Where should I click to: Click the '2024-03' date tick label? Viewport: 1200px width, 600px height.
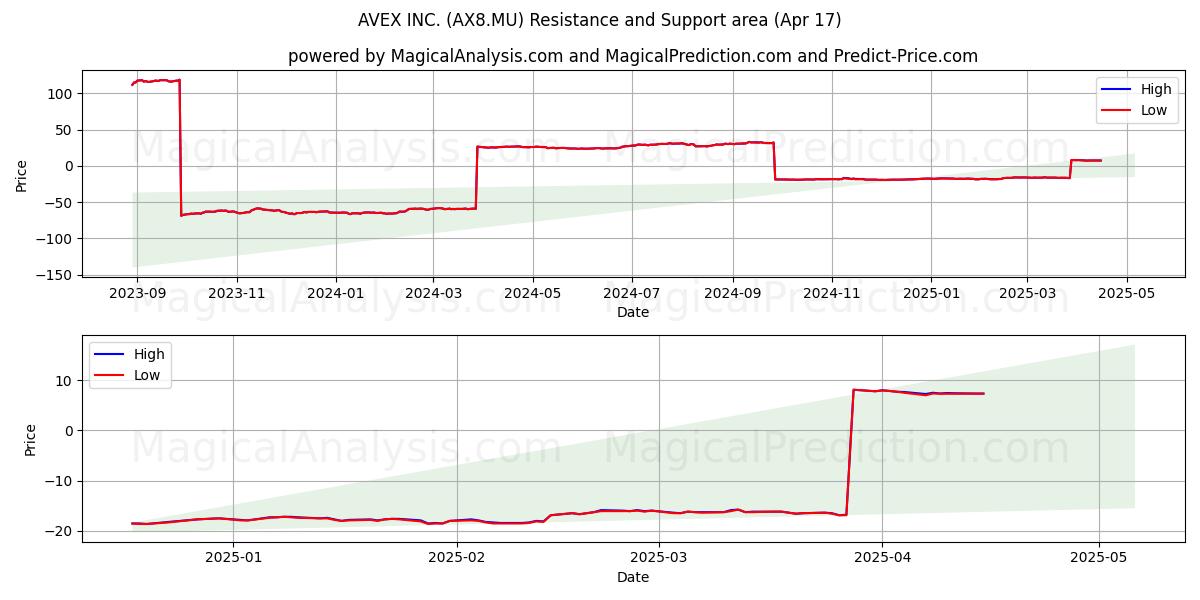[433, 294]
